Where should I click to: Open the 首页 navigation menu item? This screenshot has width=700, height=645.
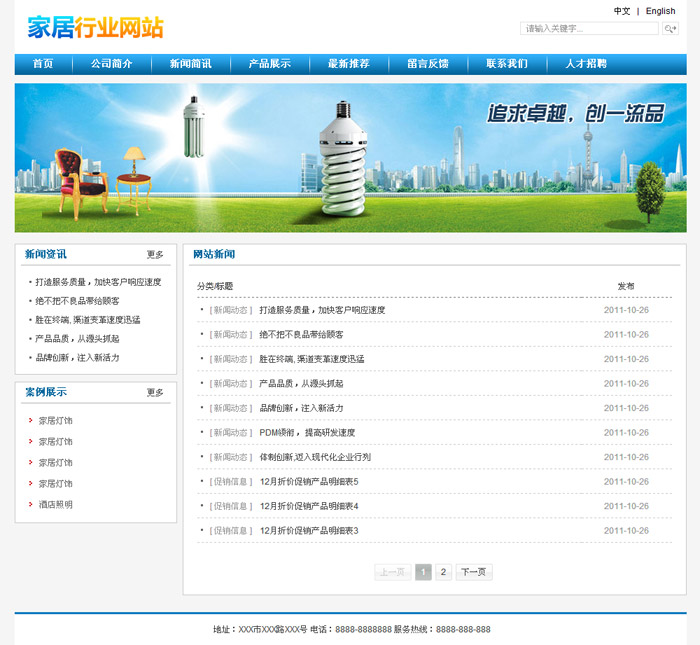(43, 64)
